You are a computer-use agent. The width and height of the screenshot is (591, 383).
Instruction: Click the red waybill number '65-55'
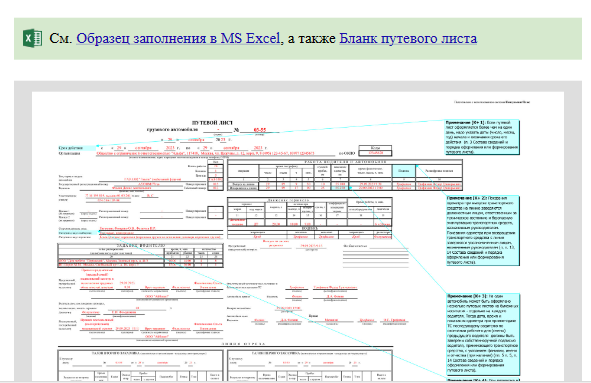260,130
